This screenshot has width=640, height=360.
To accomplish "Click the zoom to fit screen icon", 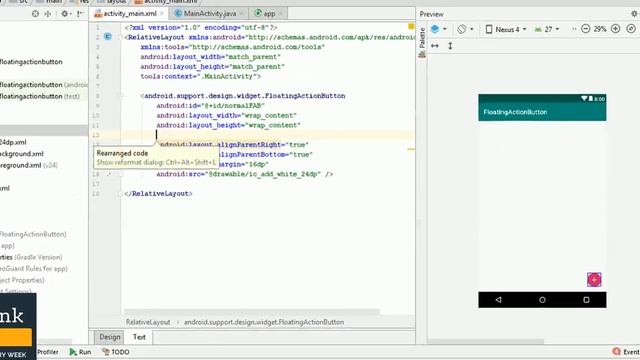I will pos(631,29).
